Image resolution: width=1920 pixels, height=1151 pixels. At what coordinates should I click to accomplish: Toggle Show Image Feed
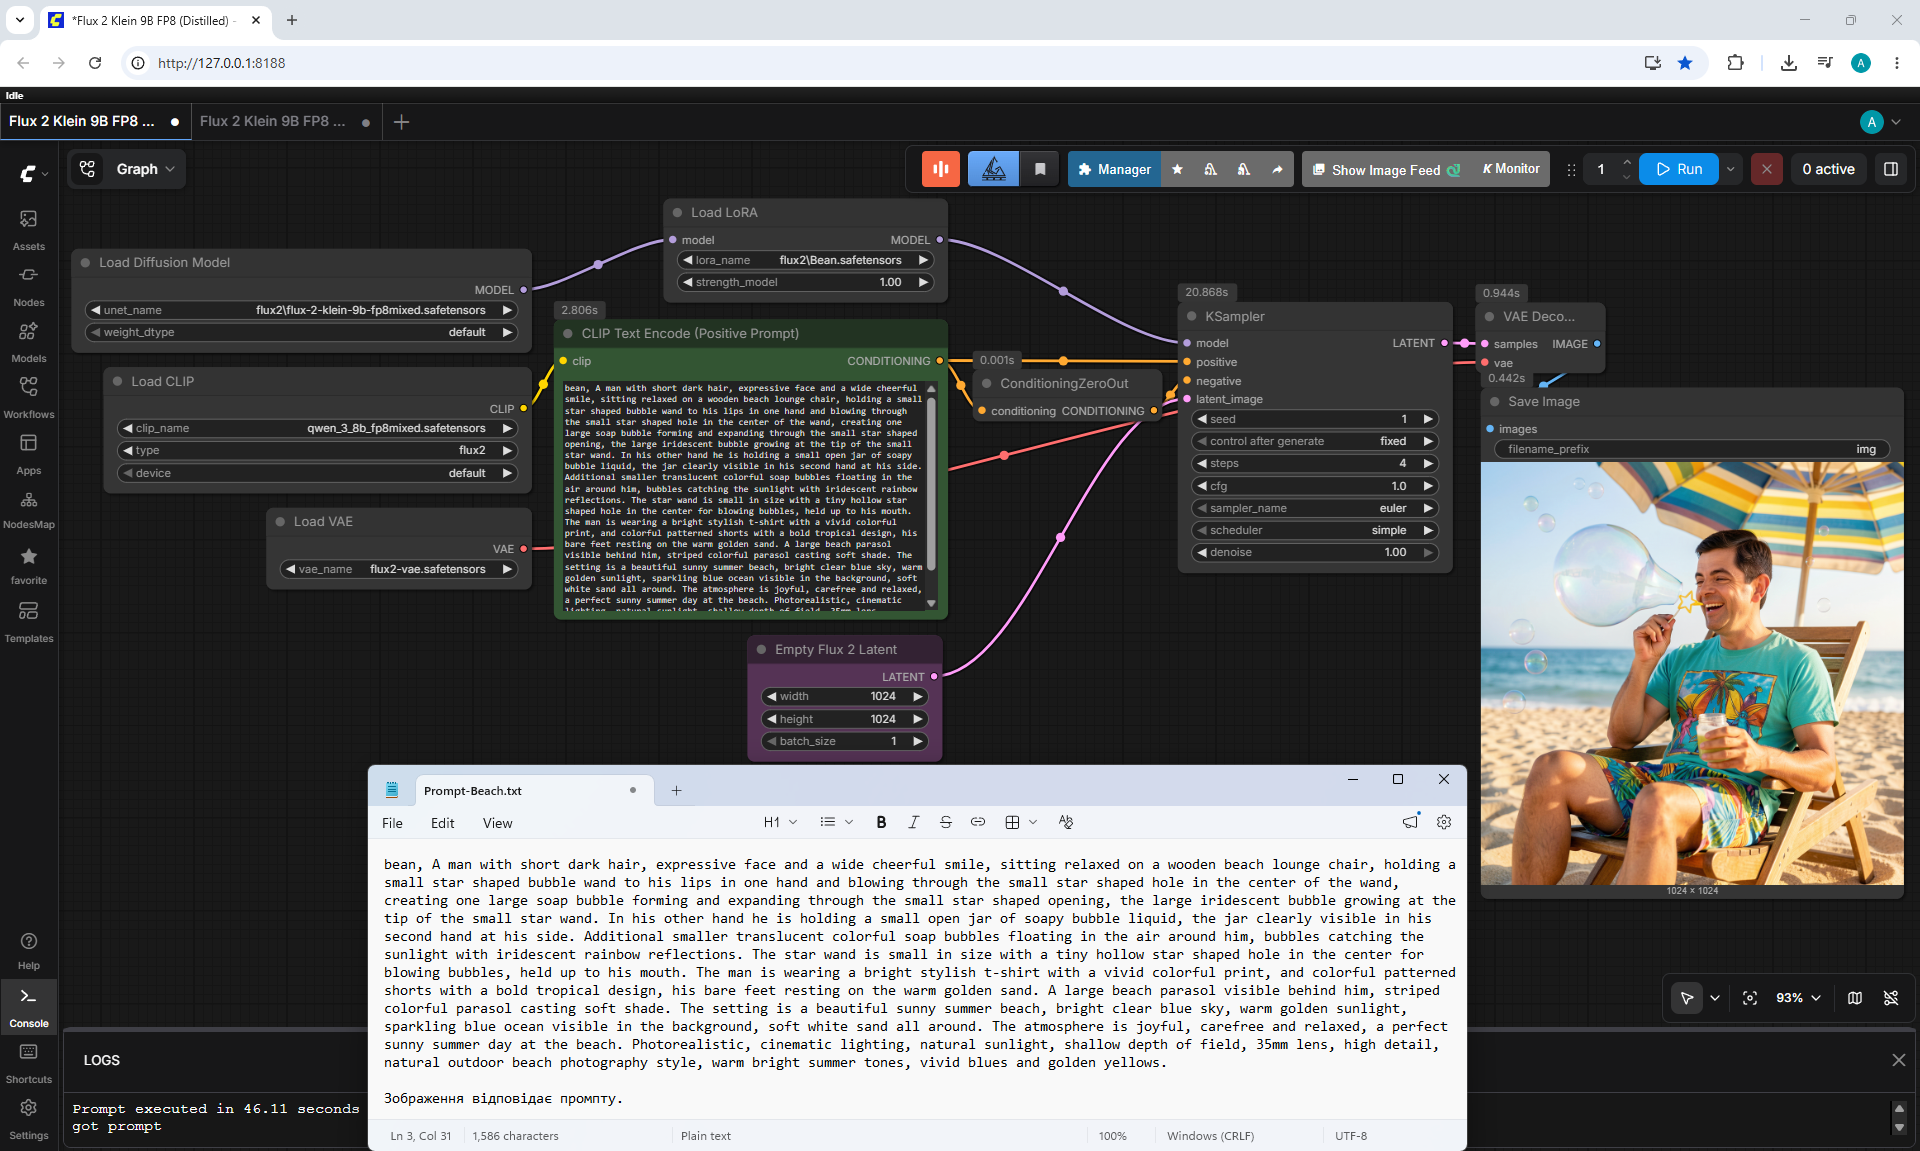[x=1385, y=170]
